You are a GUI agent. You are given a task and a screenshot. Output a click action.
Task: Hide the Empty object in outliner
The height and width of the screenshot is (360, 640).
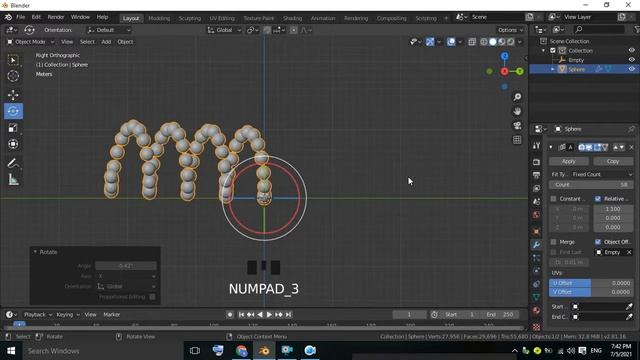[631, 60]
